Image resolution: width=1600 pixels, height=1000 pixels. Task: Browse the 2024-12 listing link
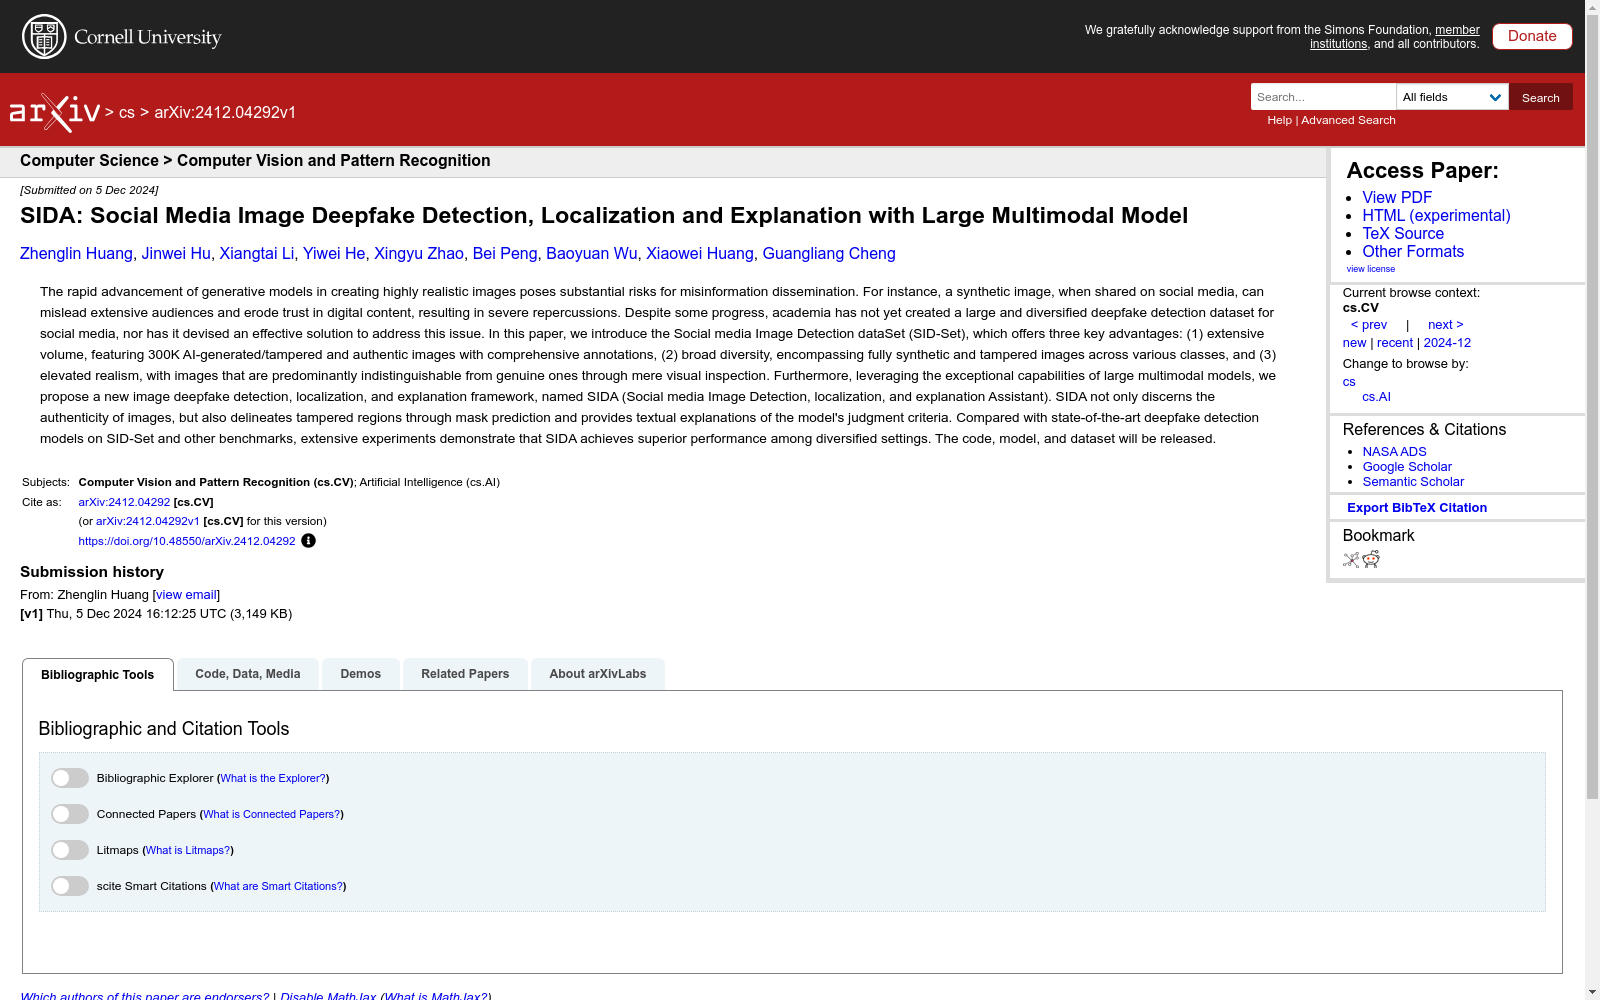click(1447, 343)
